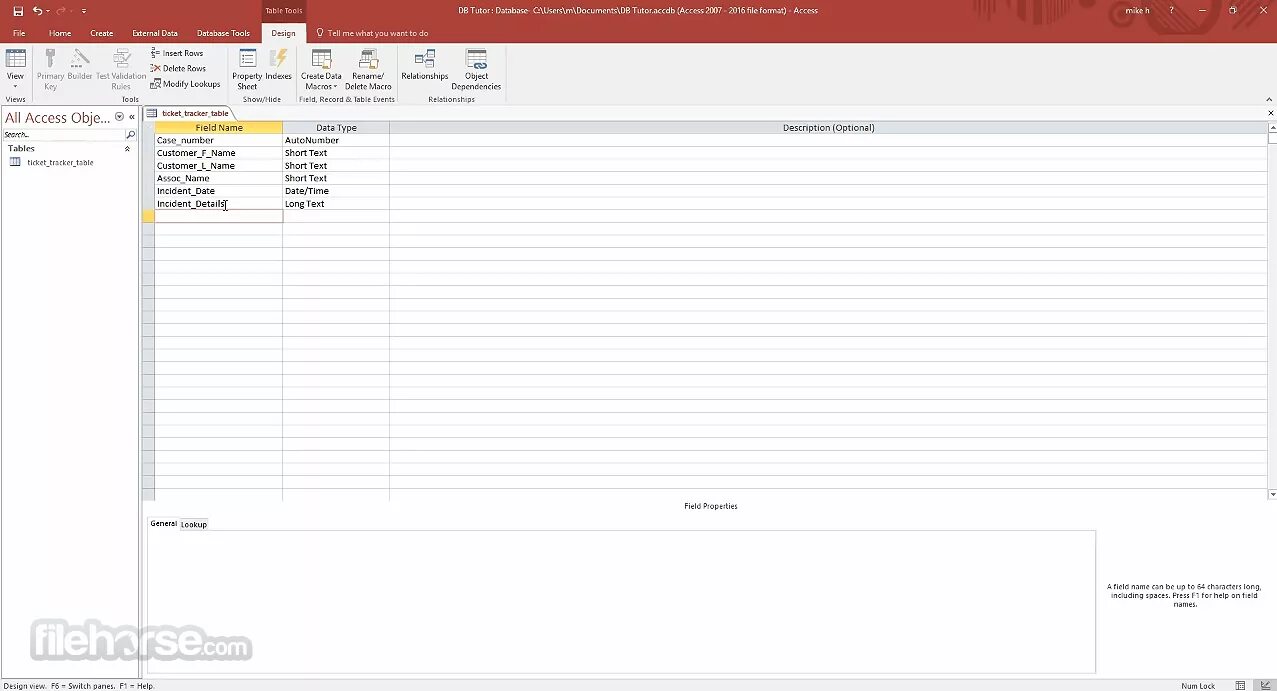Click the Help question mark icon
Screen dimensions: 1277x691
tap(1172, 11)
